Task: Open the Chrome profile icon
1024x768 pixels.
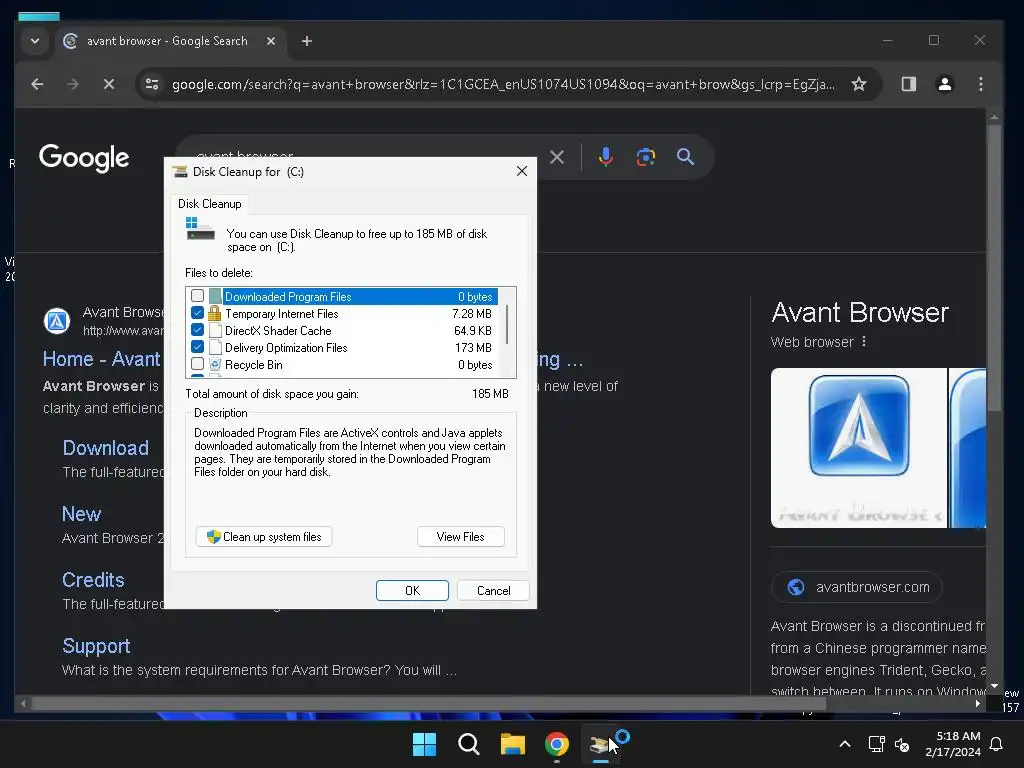Action: (x=944, y=84)
